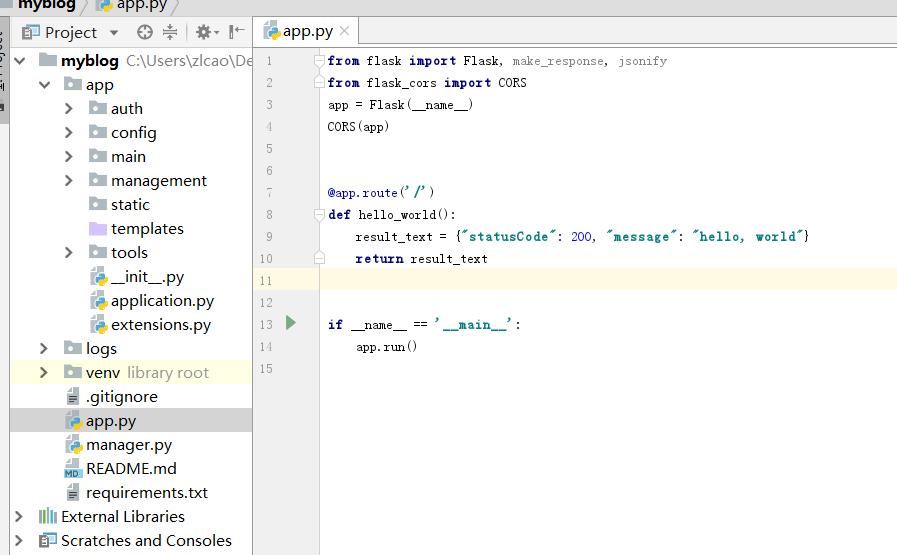Run script via green gutter arrow

(x=291, y=323)
